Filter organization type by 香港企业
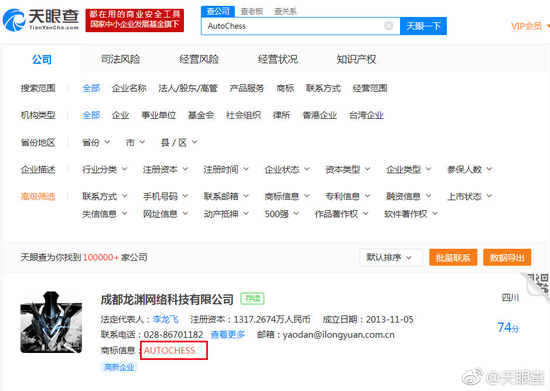Viewport: 550px width, 391px height. (x=320, y=115)
